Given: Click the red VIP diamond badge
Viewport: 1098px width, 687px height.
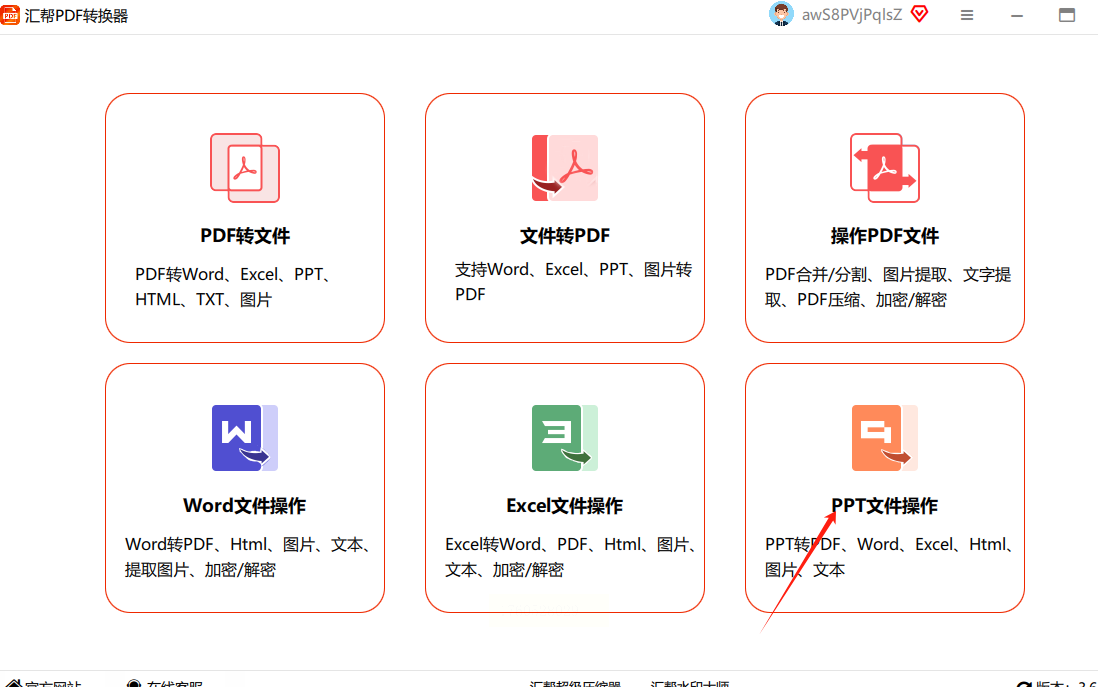Looking at the screenshot, I should (919, 15).
